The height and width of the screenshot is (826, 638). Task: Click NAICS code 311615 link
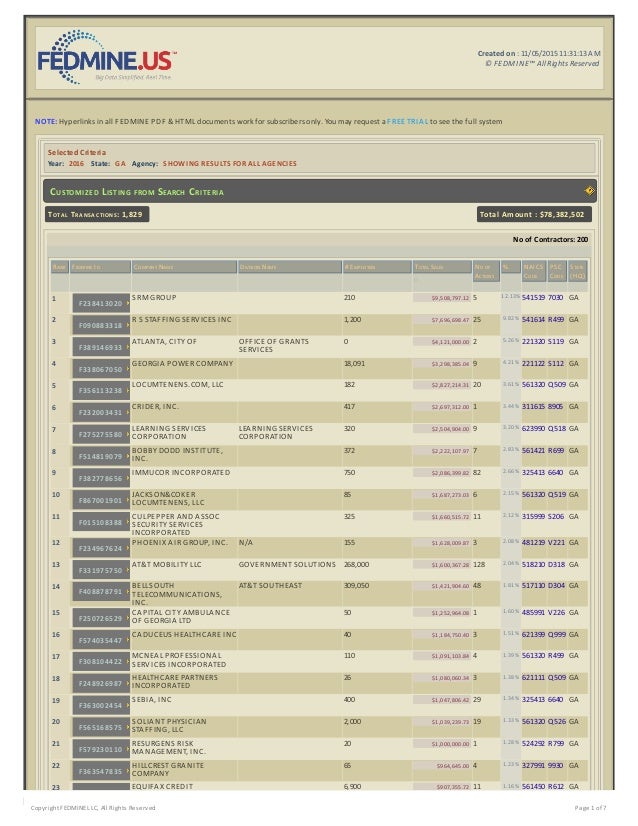[x=533, y=407]
